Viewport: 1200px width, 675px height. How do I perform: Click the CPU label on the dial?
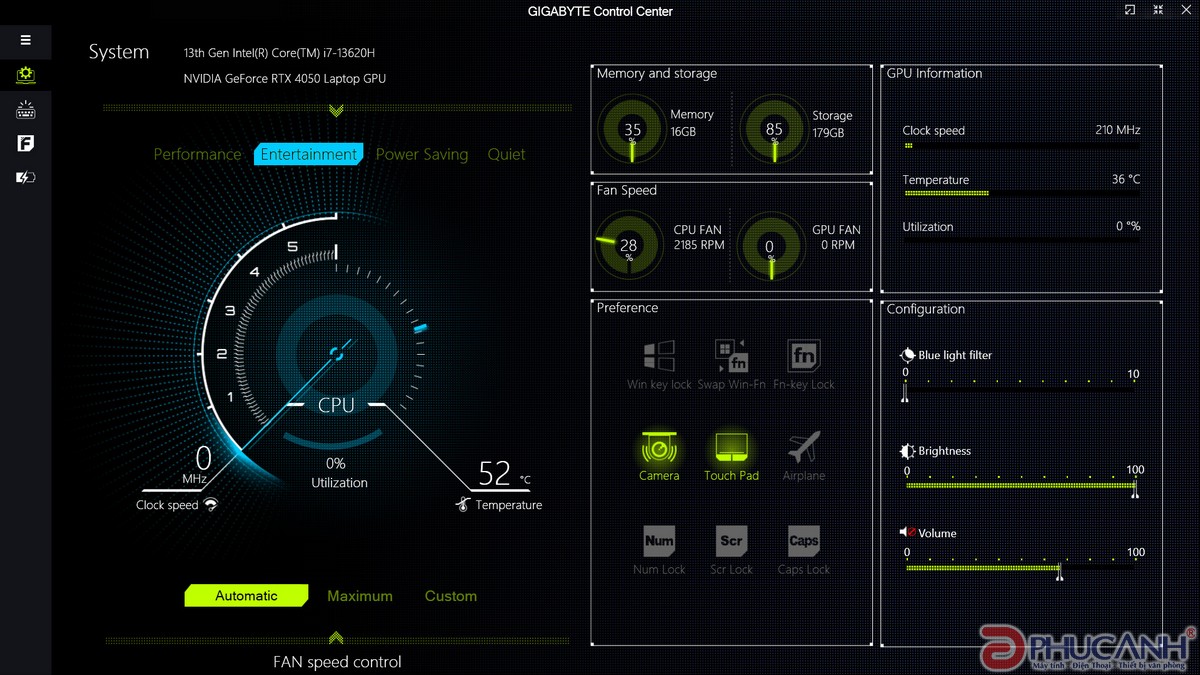(336, 405)
